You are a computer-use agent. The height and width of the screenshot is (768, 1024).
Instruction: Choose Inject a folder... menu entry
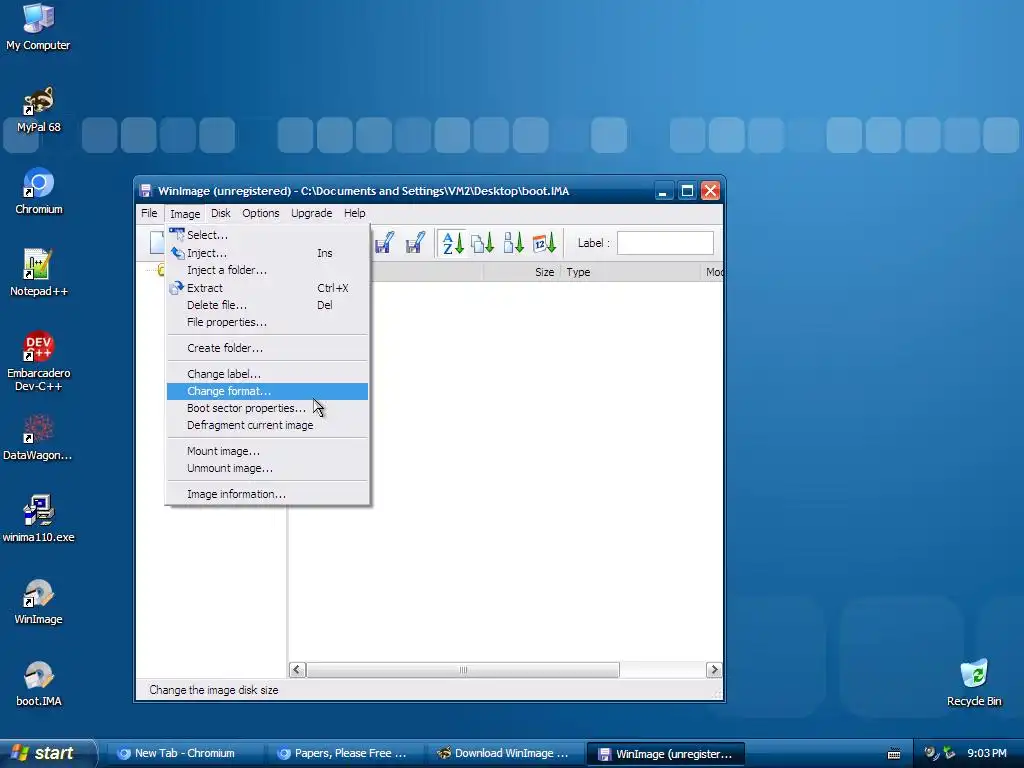click(267, 270)
